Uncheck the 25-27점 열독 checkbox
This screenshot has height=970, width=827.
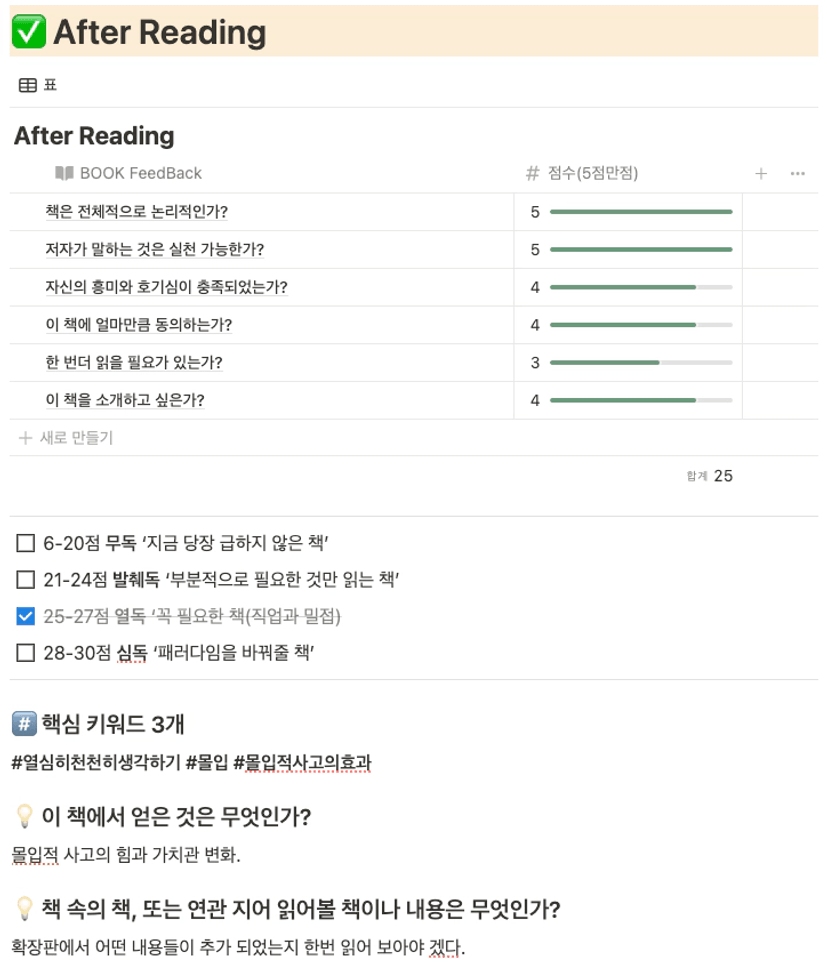click(x=25, y=616)
